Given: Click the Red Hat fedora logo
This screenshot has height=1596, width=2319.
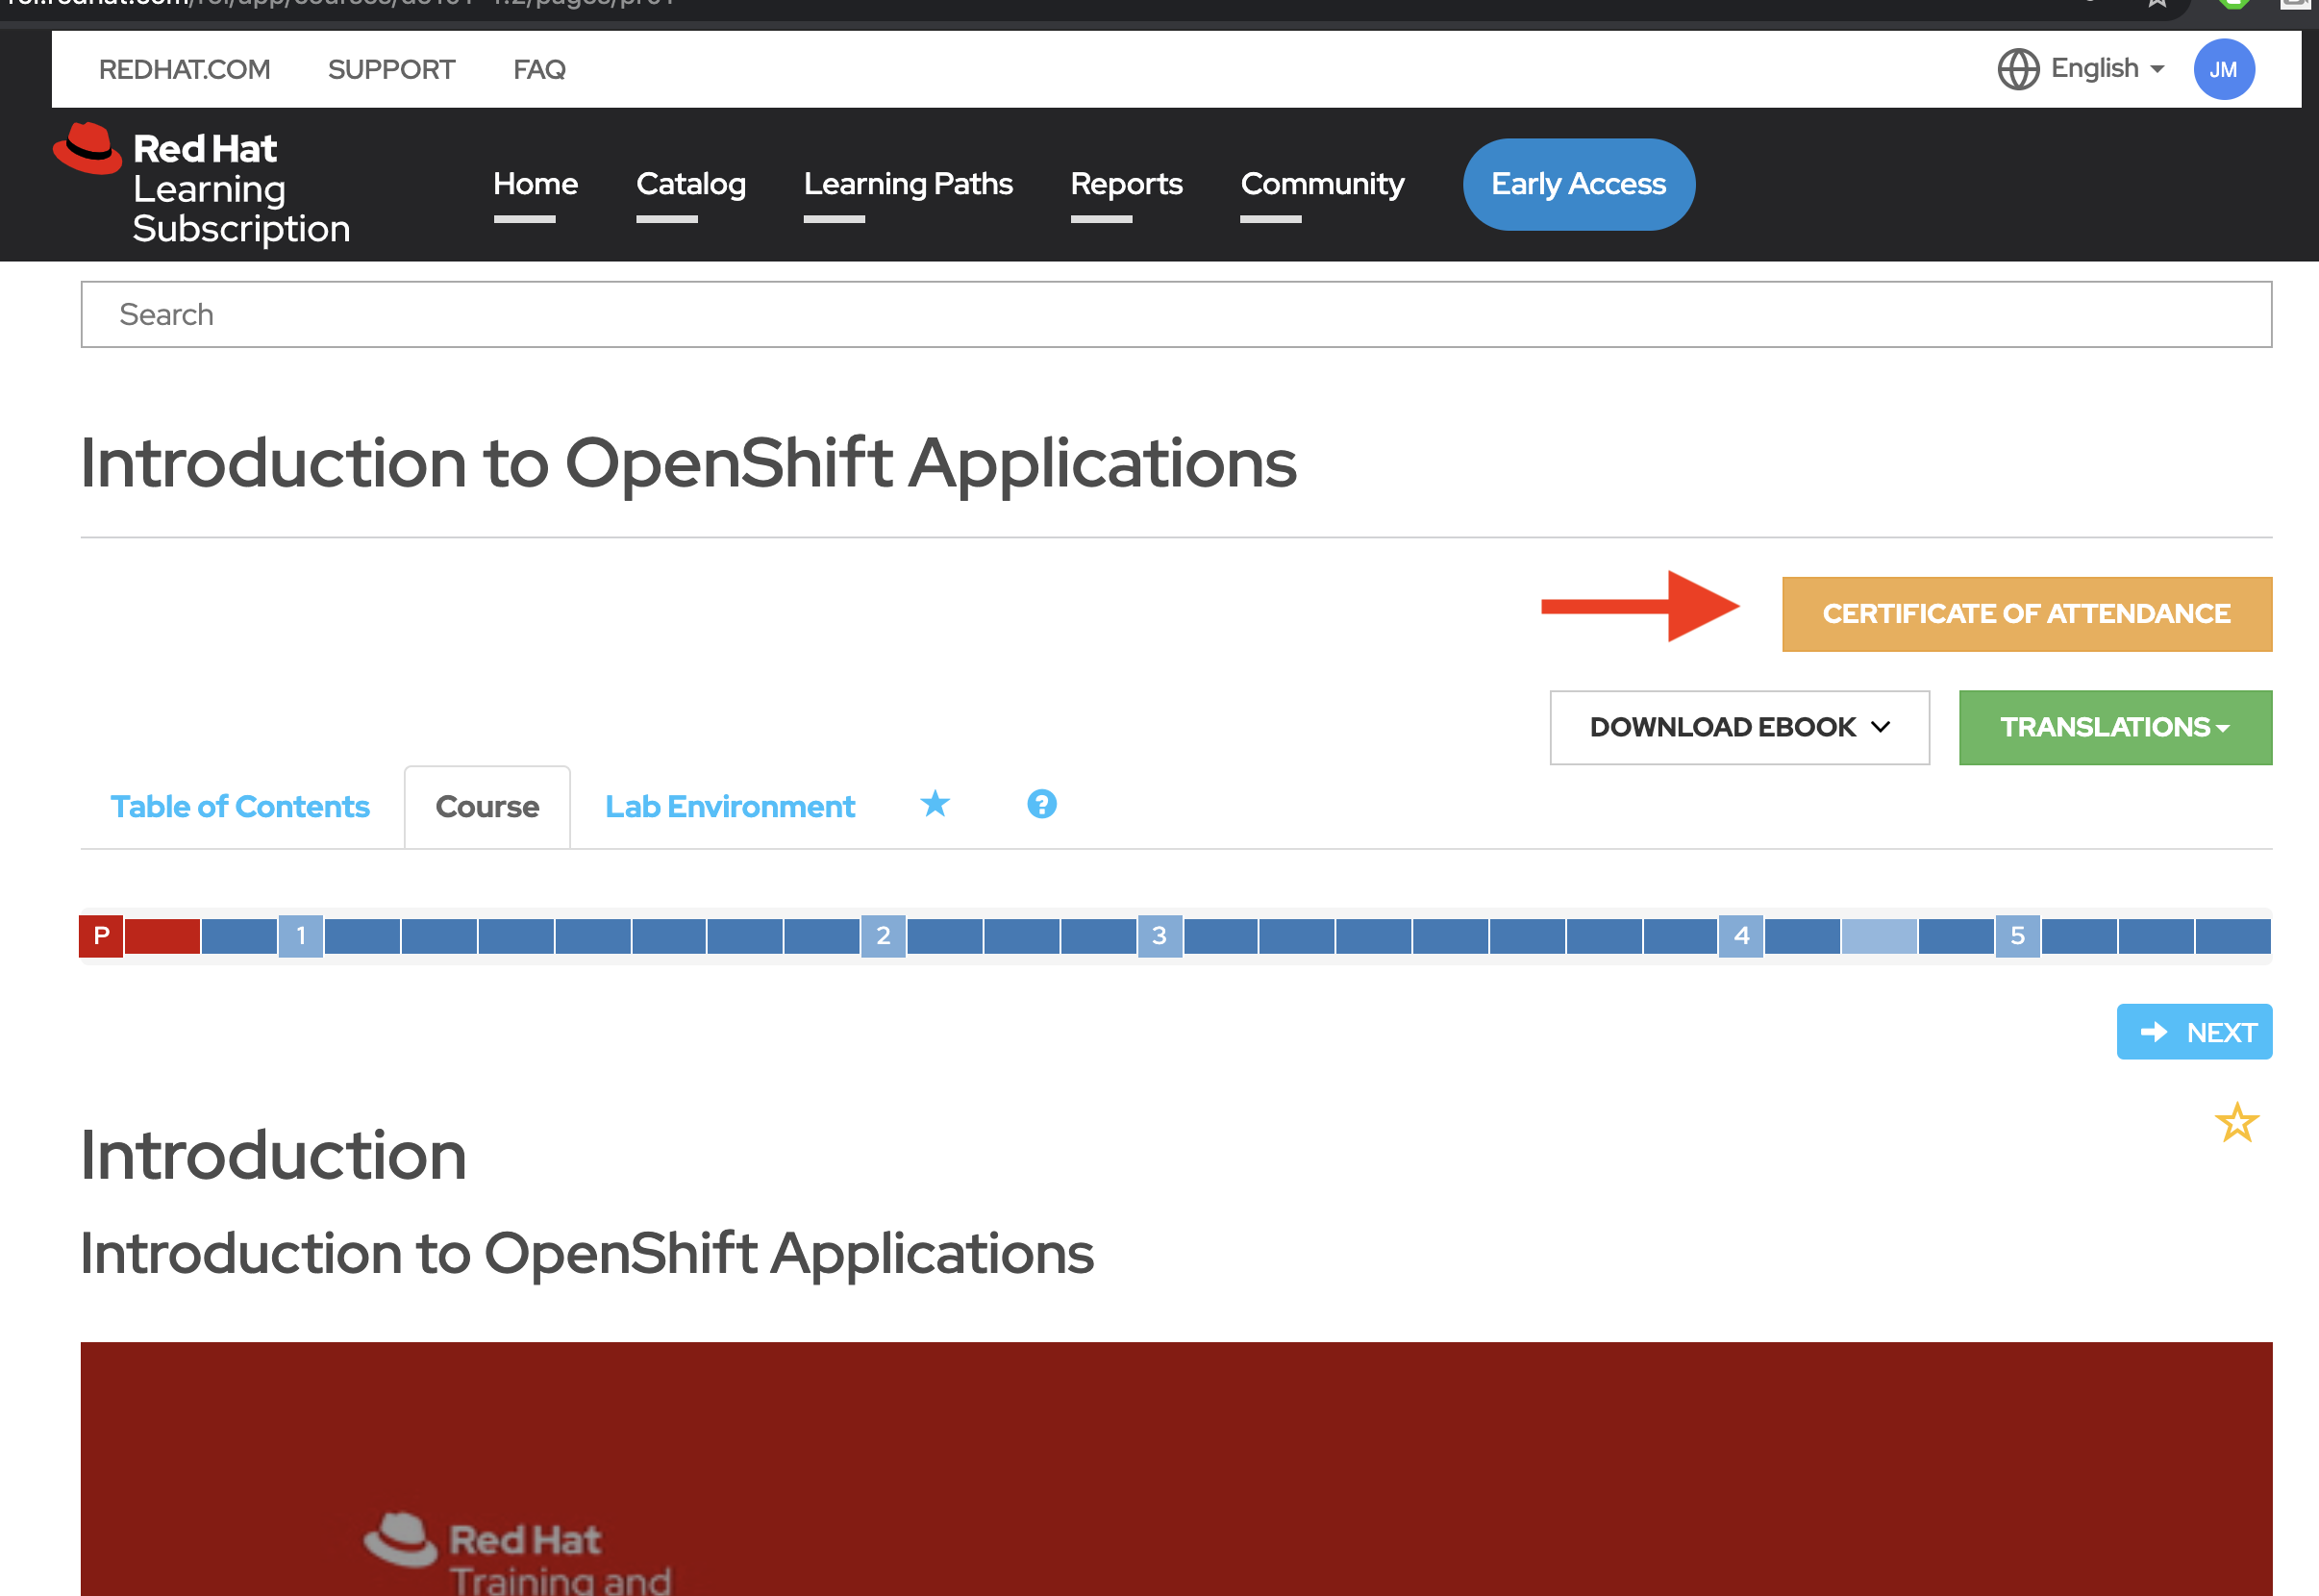Looking at the screenshot, I should (x=87, y=148).
